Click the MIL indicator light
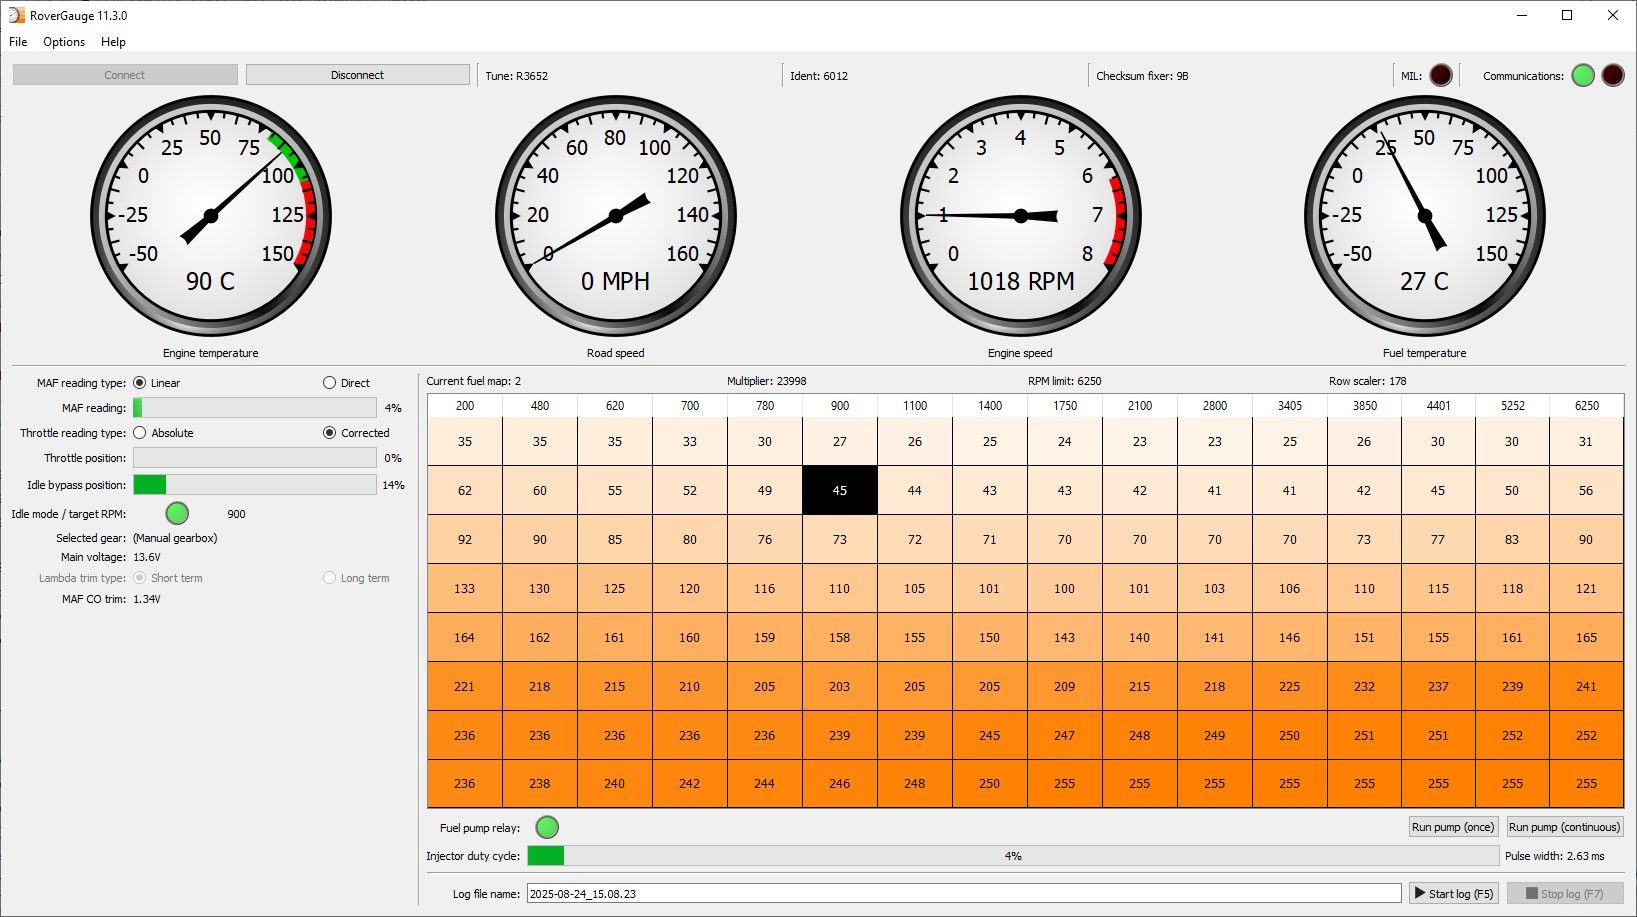 point(1440,75)
